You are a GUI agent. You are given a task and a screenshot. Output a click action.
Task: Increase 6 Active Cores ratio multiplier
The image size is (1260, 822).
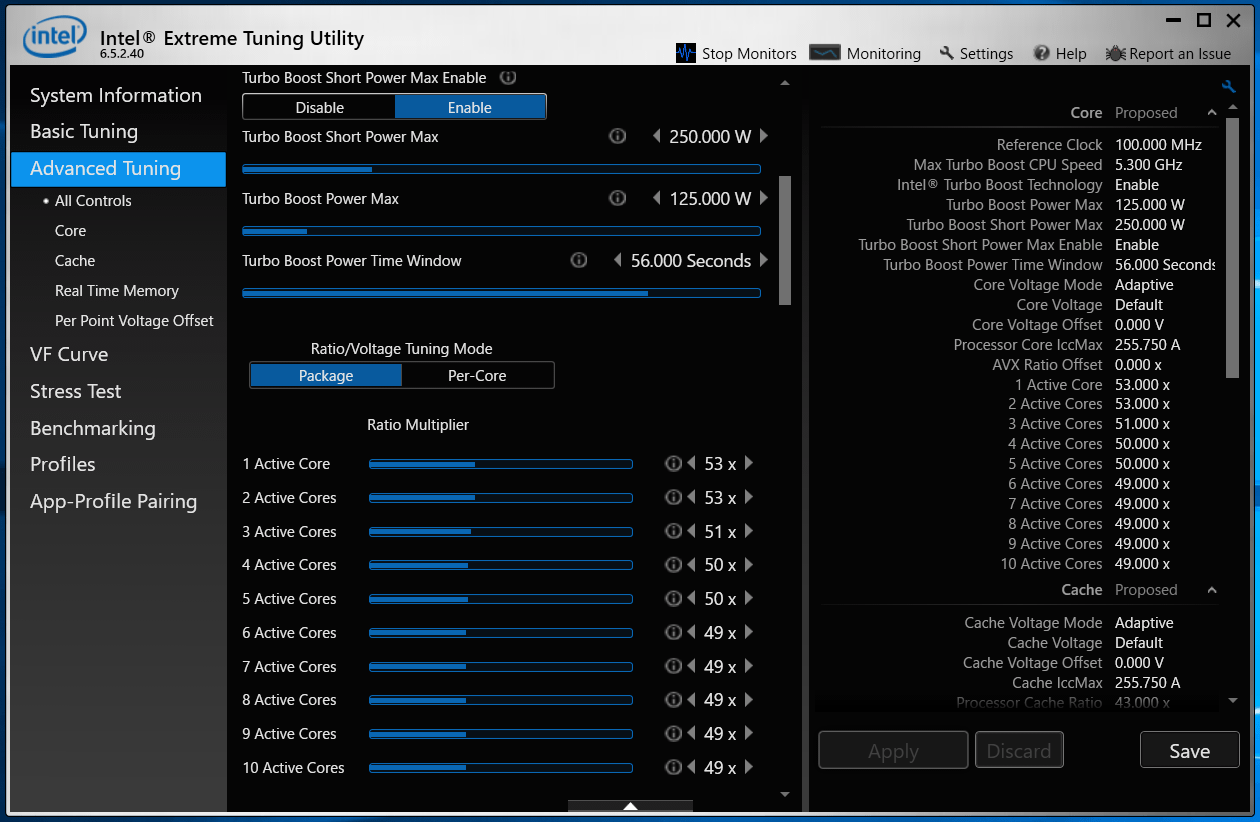click(749, 632)
